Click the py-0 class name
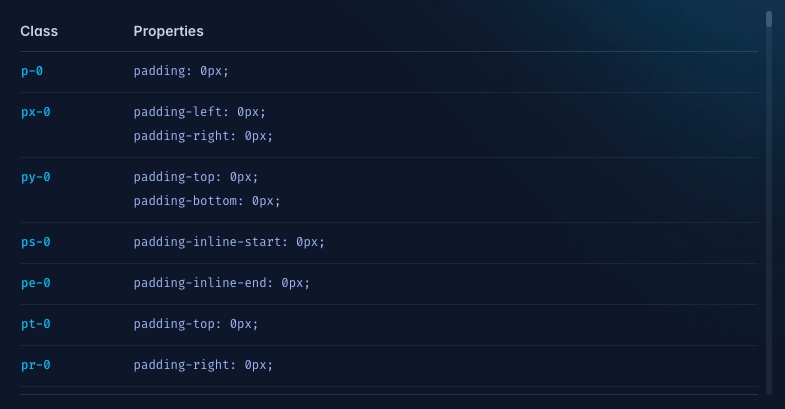This screenshot has height=409, width=785. tap(35, 177)
